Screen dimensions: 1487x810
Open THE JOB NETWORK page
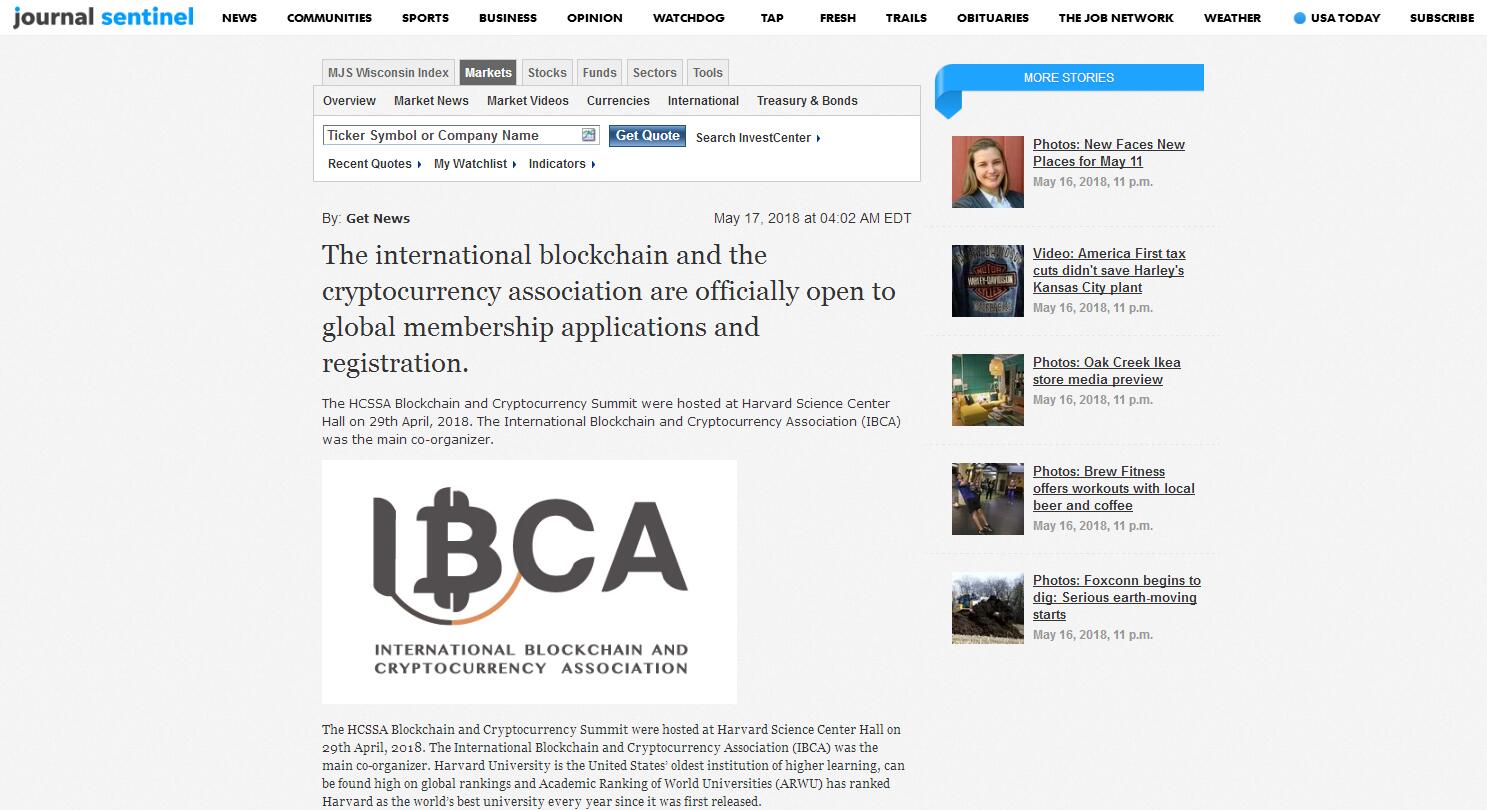pos(1116,18)
